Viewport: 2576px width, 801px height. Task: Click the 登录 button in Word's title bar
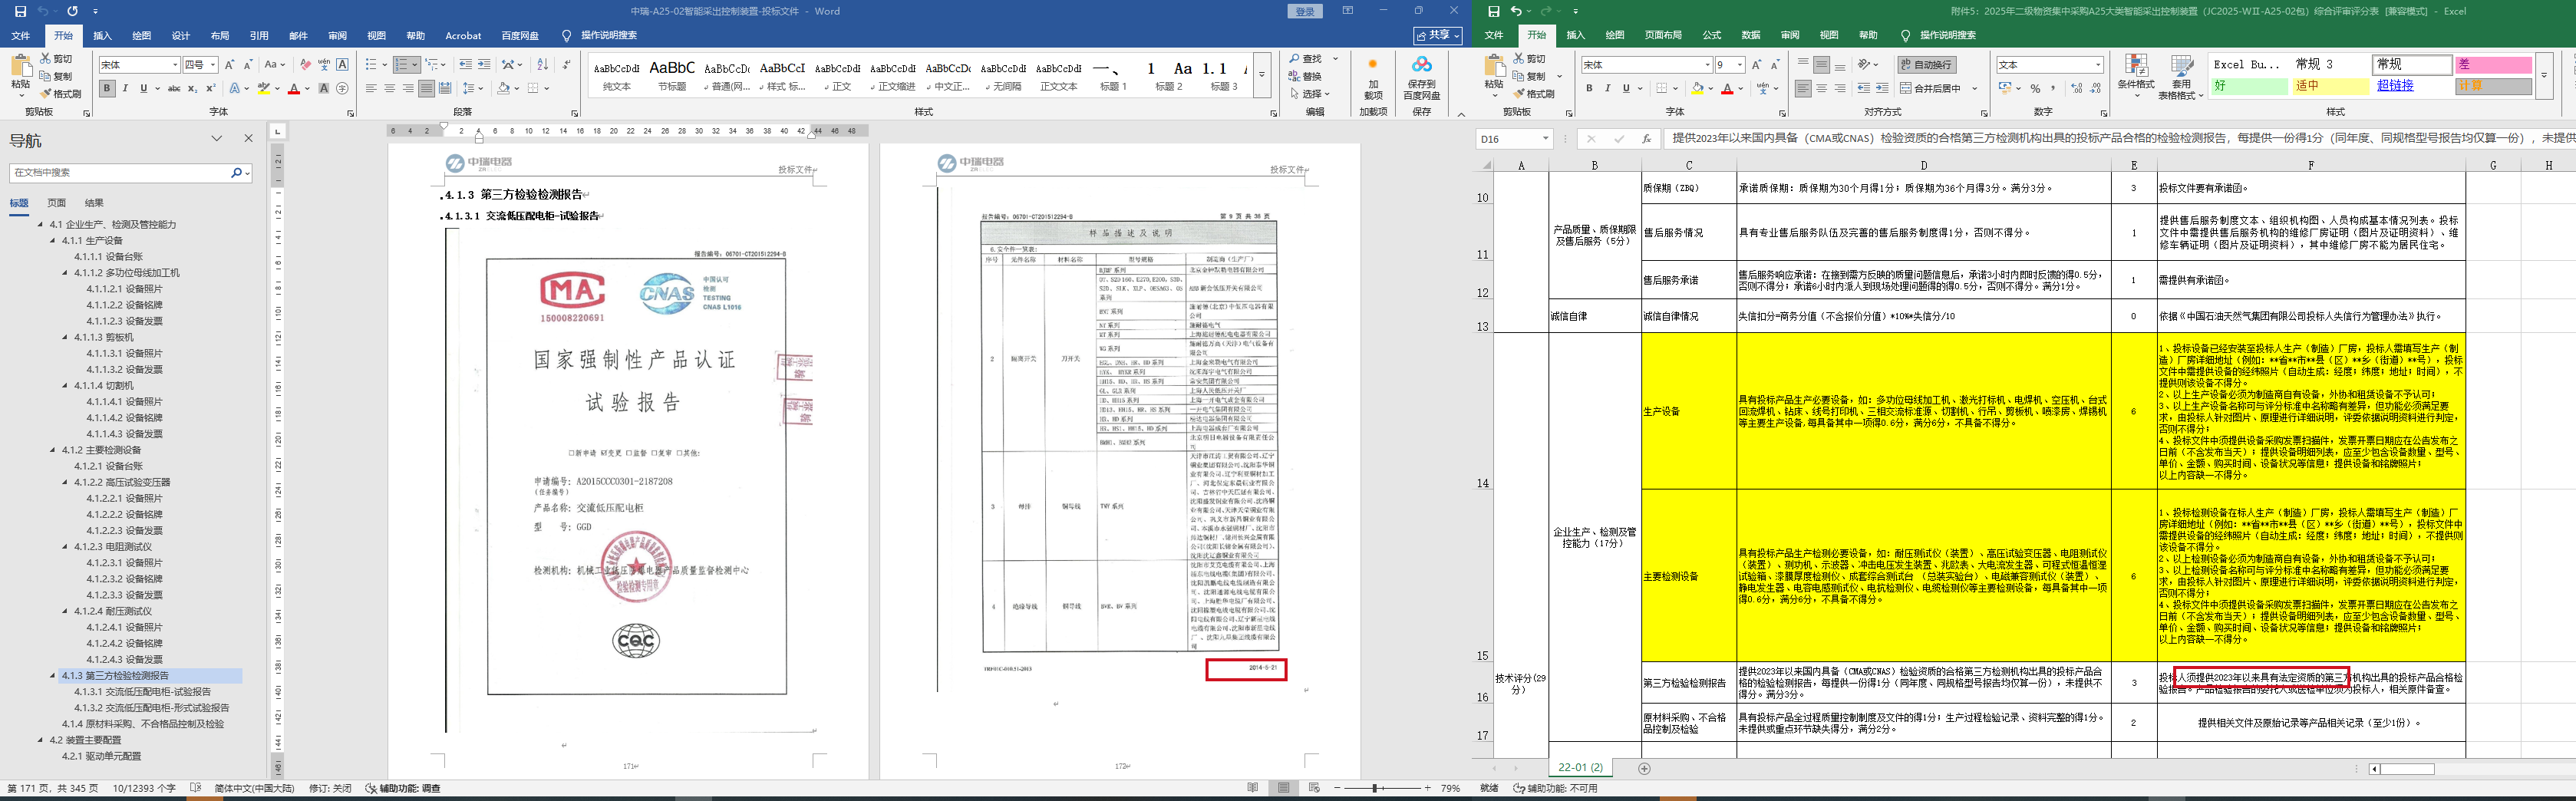point(1305,11)
